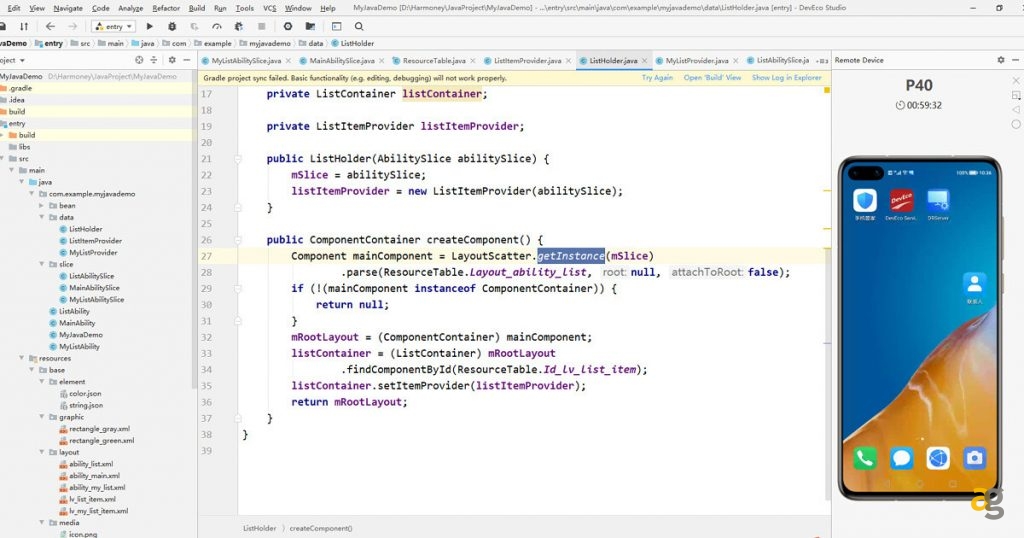Open the VCS menu
The image size is (1024, 538).
tap(269, 8)
